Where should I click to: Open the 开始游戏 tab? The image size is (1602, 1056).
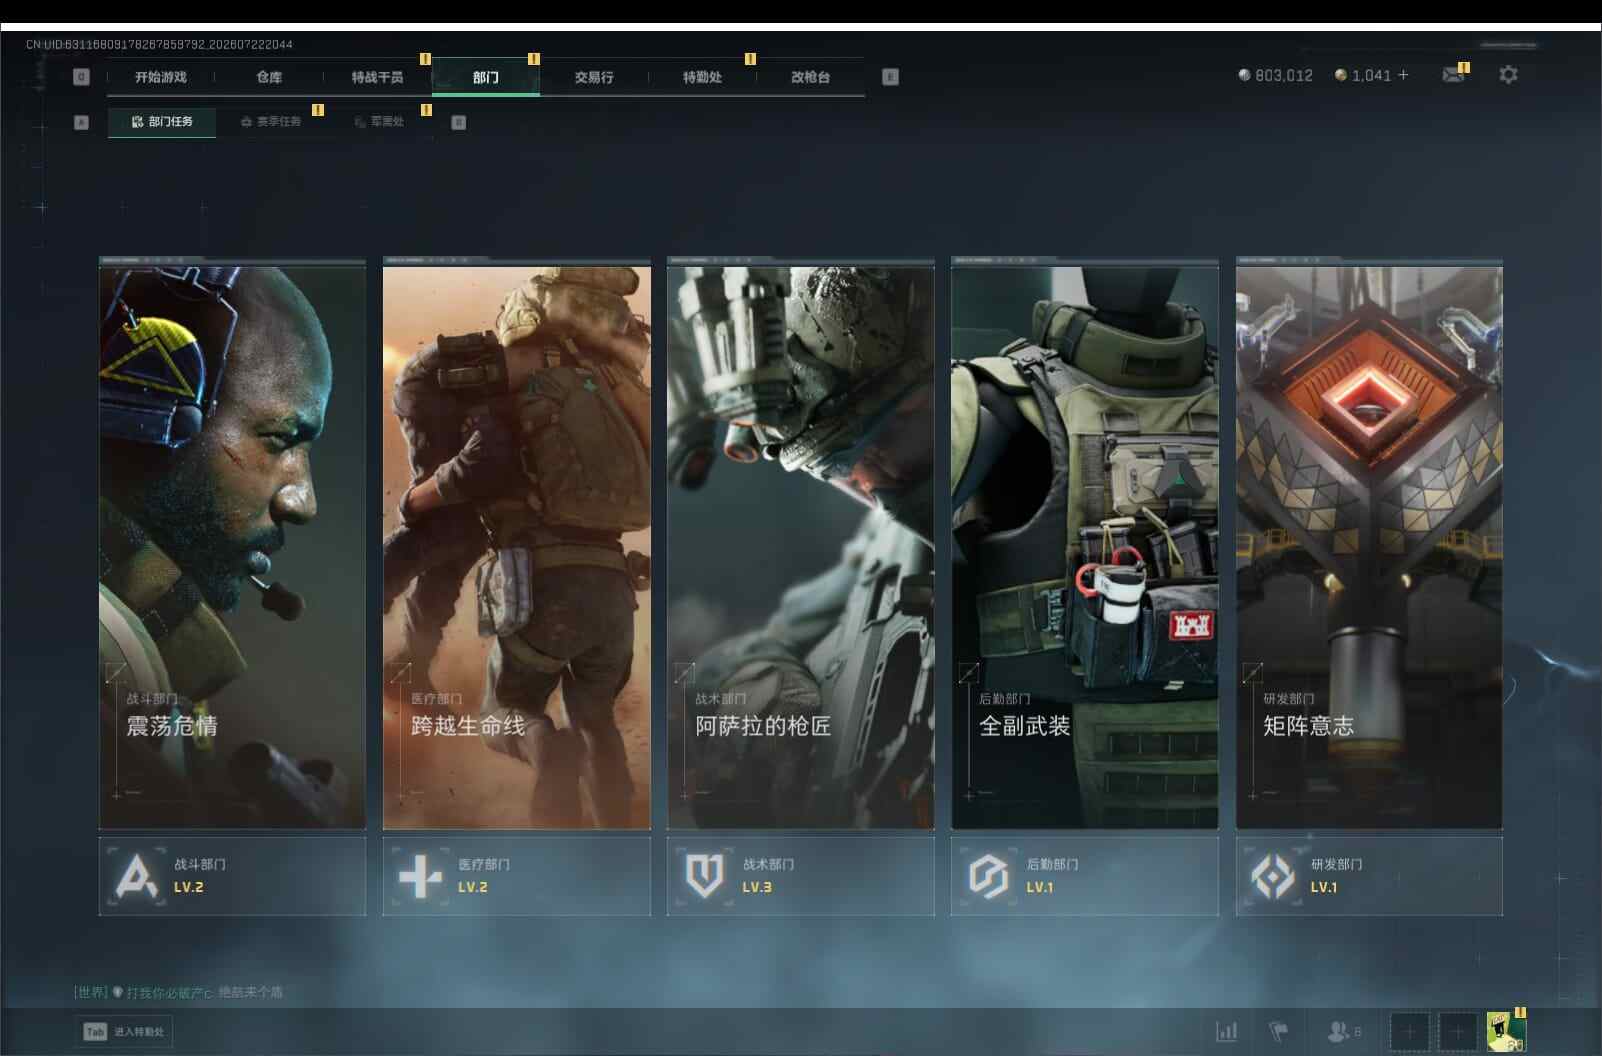161,77
